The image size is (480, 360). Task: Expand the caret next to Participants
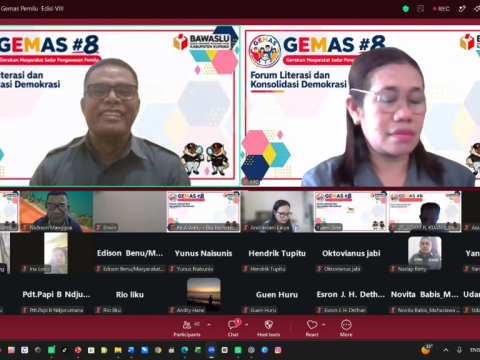(x=209, y=324)
